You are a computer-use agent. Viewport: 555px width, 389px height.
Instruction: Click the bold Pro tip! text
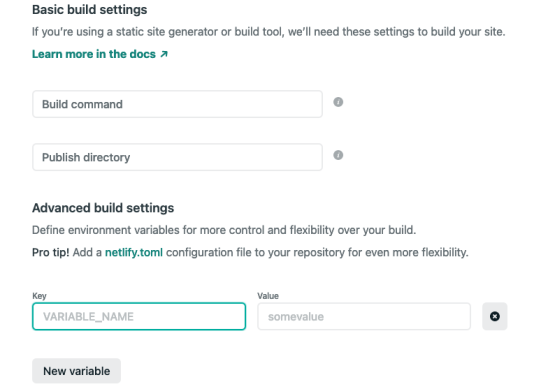pyautogui.click(x=51, y=252)
